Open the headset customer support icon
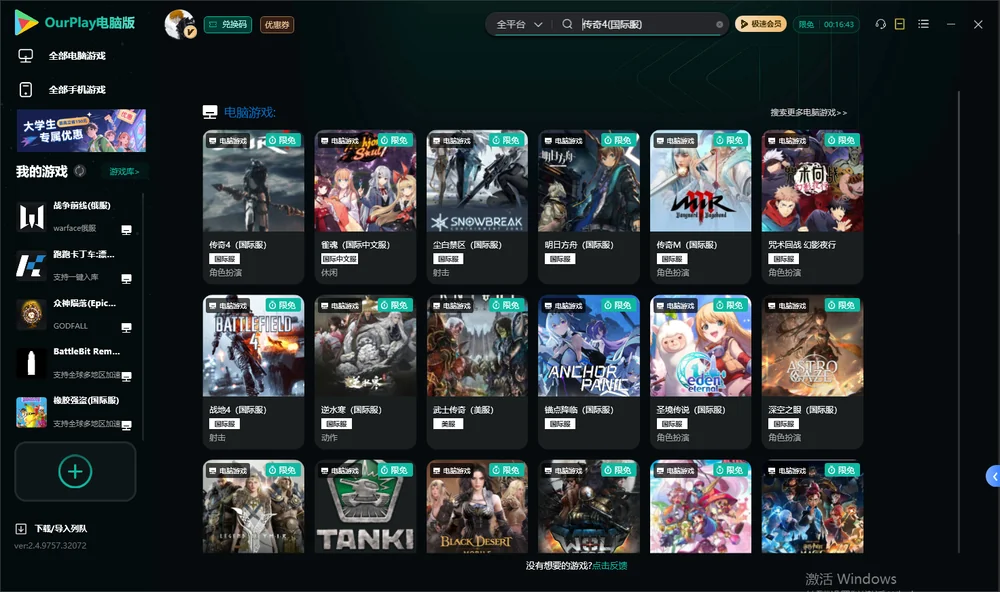The width and height of the screenshot is (1000, 592). click(881, 24)
